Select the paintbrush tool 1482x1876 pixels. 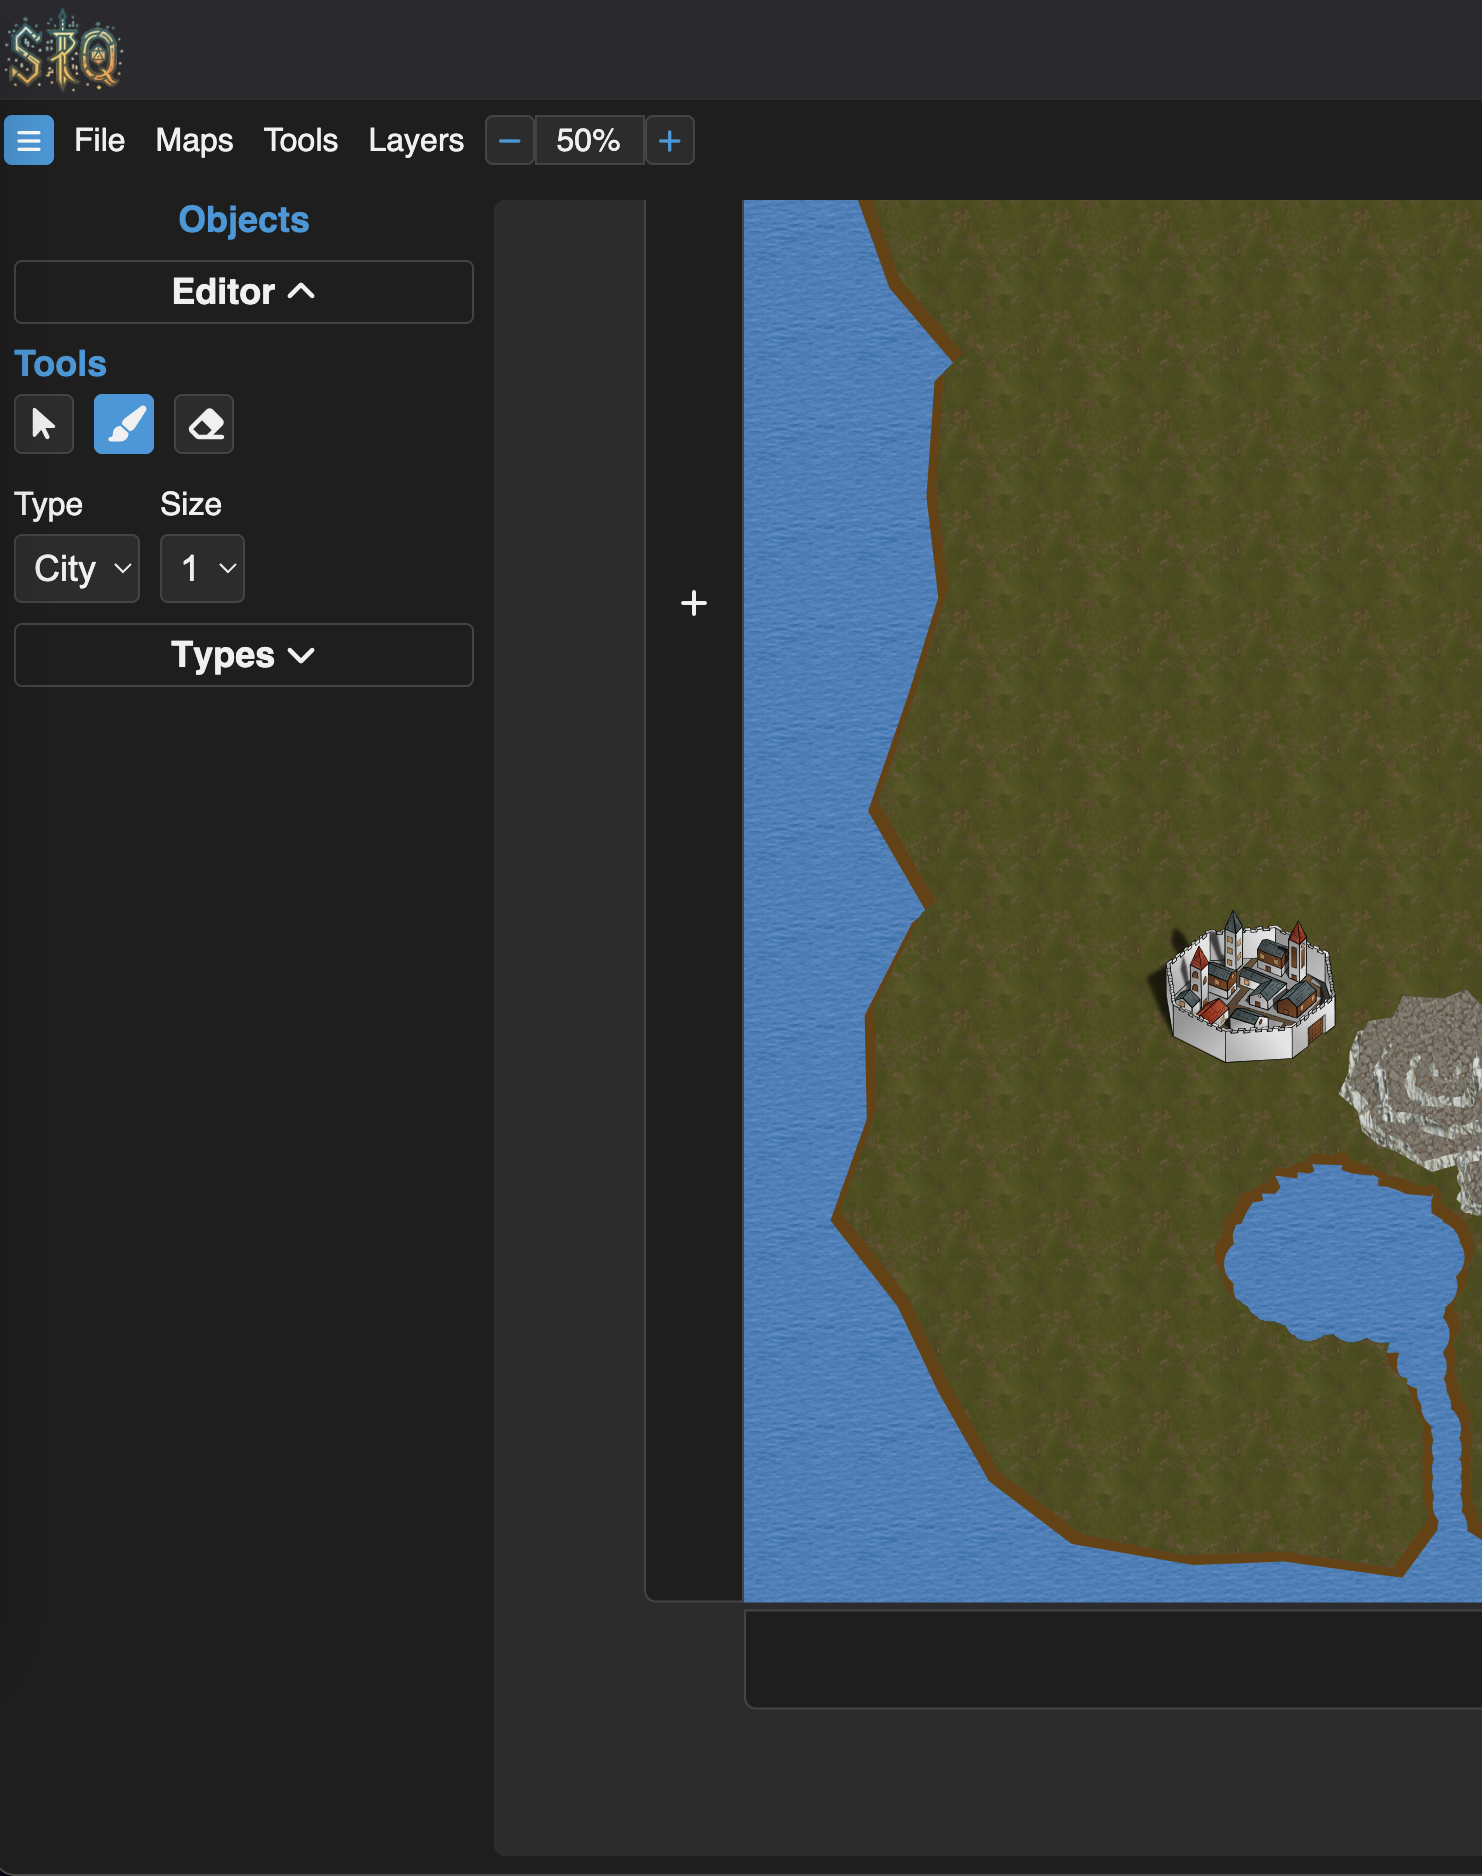click(124, 424)
